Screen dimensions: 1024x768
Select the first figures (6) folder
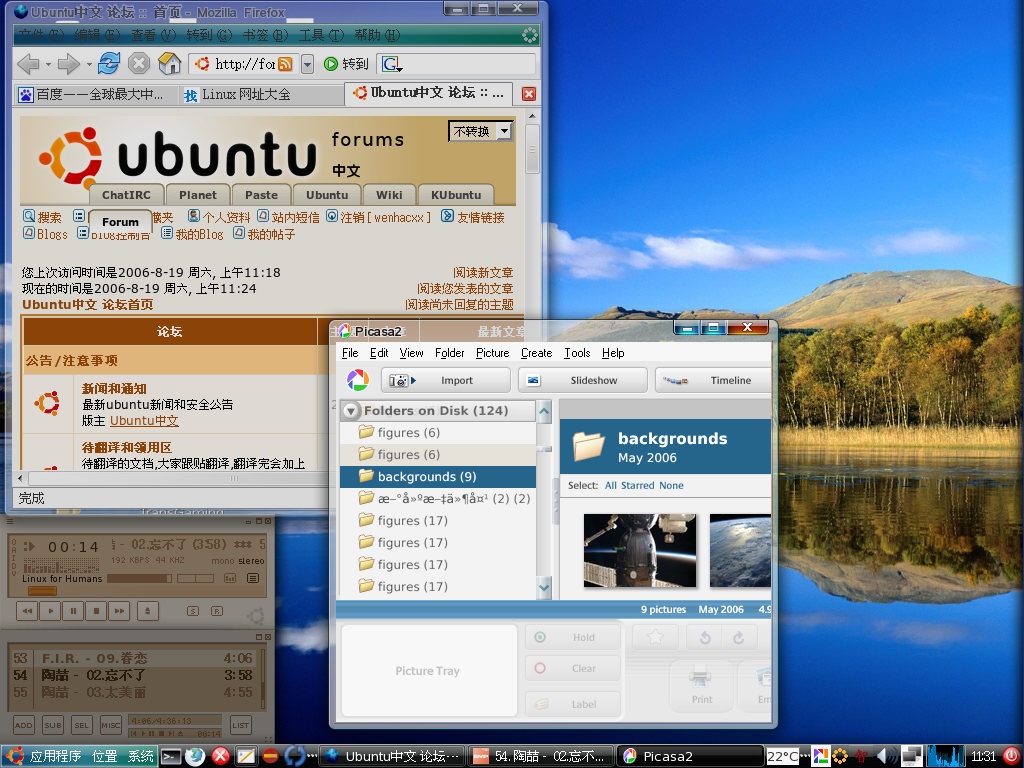(438, 432)
